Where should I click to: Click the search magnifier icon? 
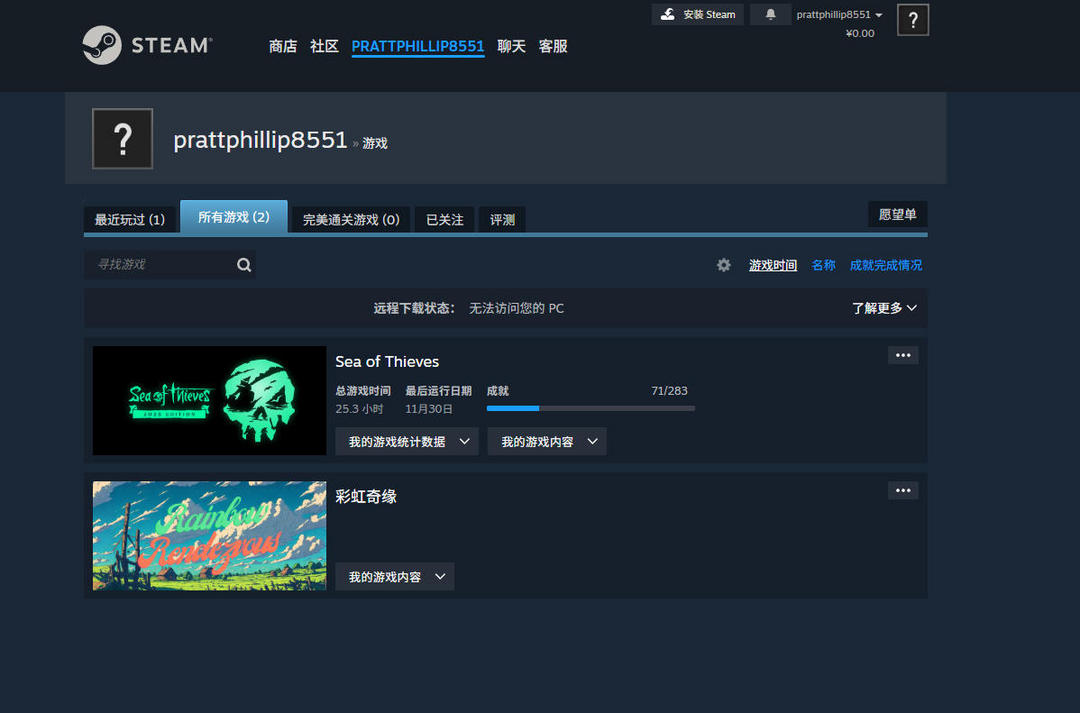[244, 265]
